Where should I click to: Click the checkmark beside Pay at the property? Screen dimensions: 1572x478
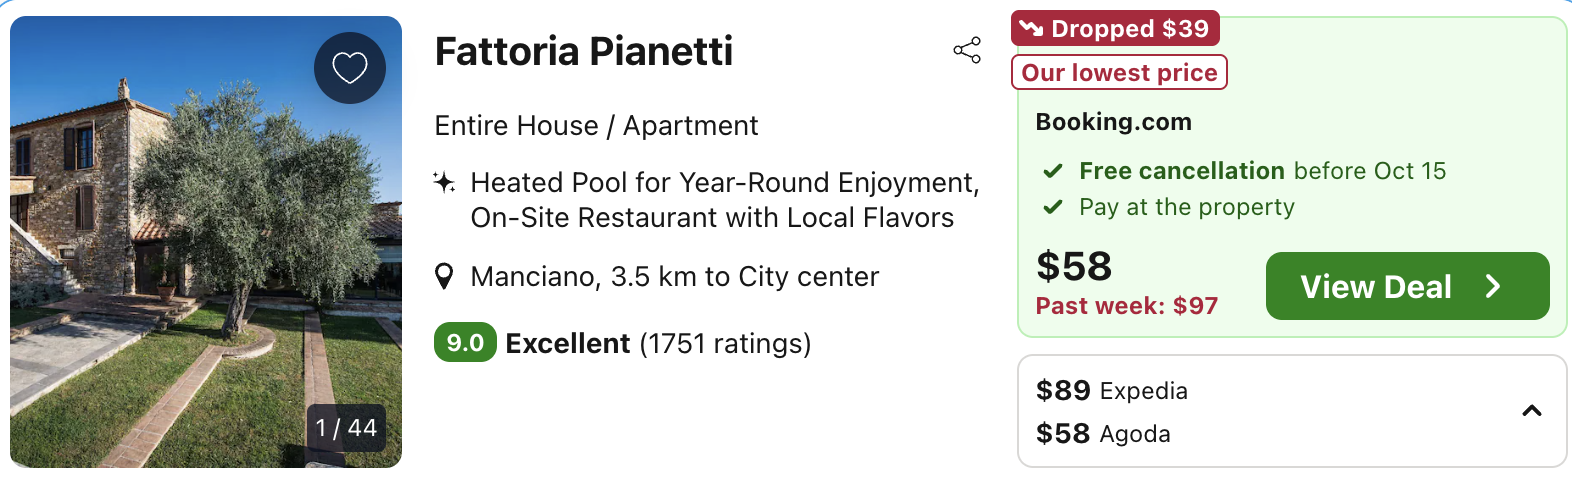coord(1053,207)
